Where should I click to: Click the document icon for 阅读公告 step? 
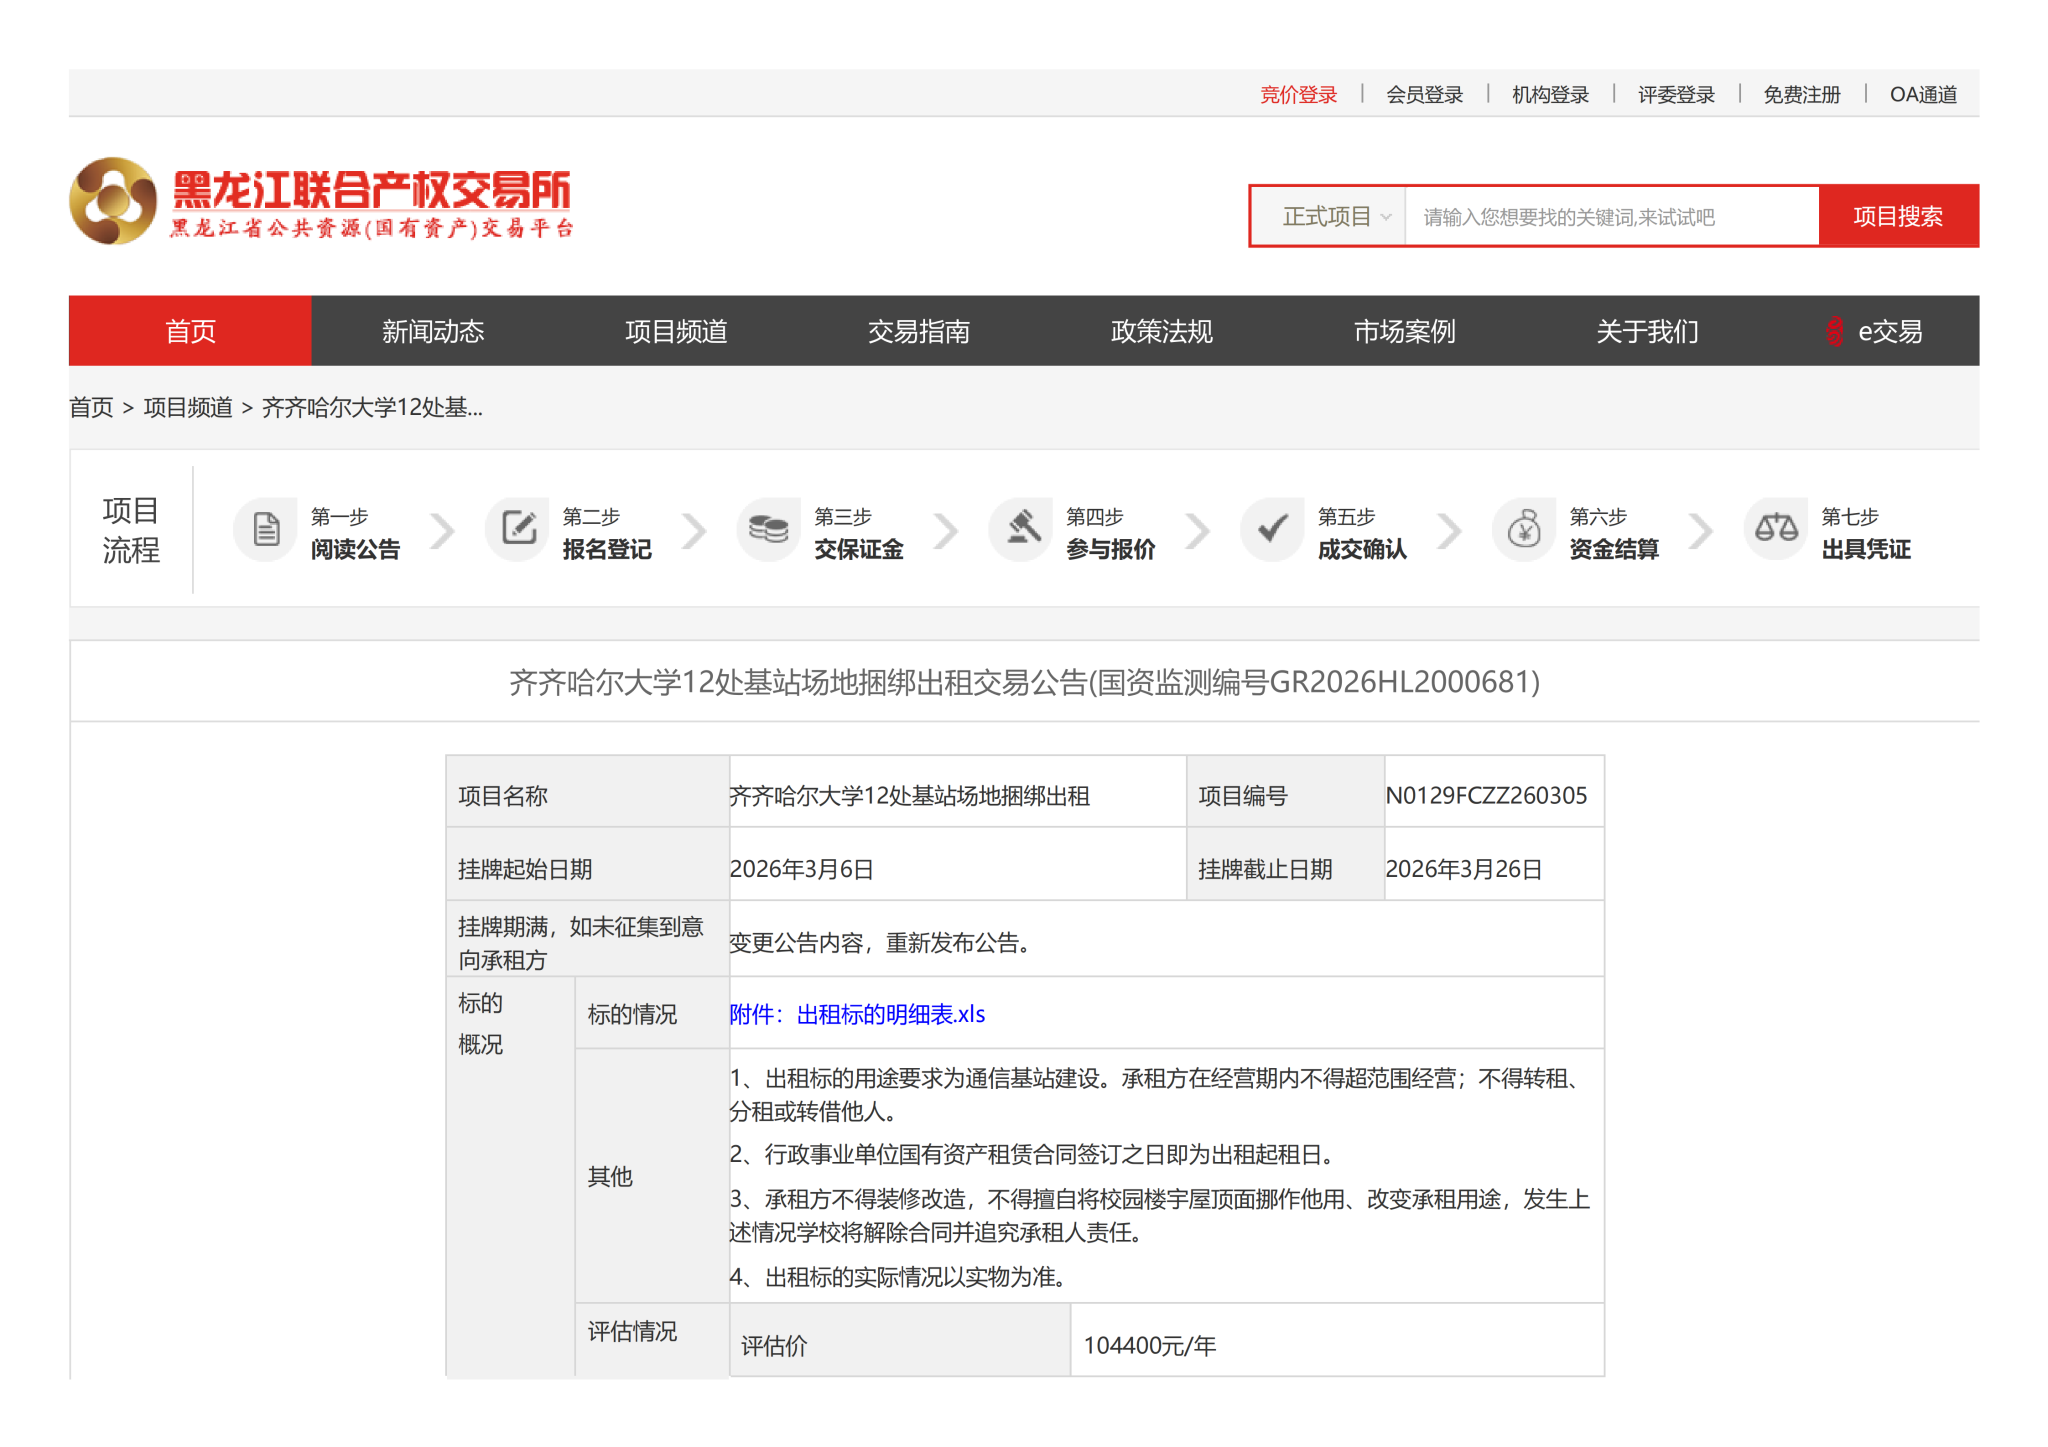(266, 529)
